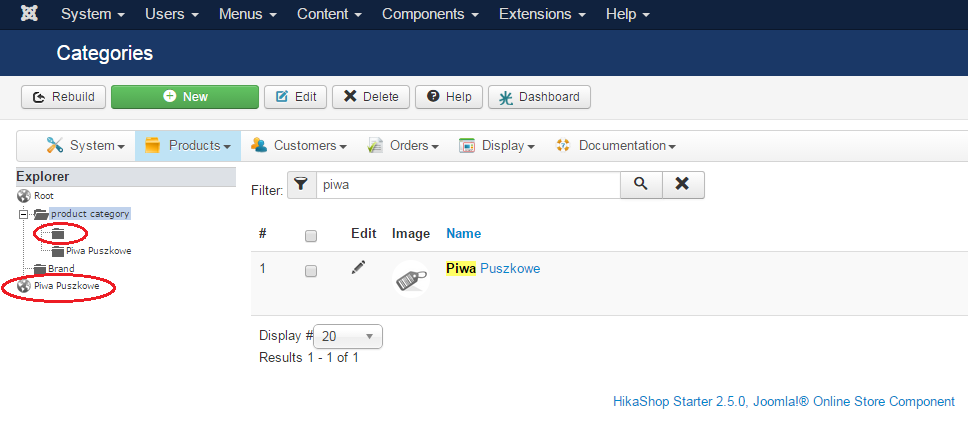This screenshot has height=422, width=968.
Task: Clear the filter with X button
Action: coord(682,185)
